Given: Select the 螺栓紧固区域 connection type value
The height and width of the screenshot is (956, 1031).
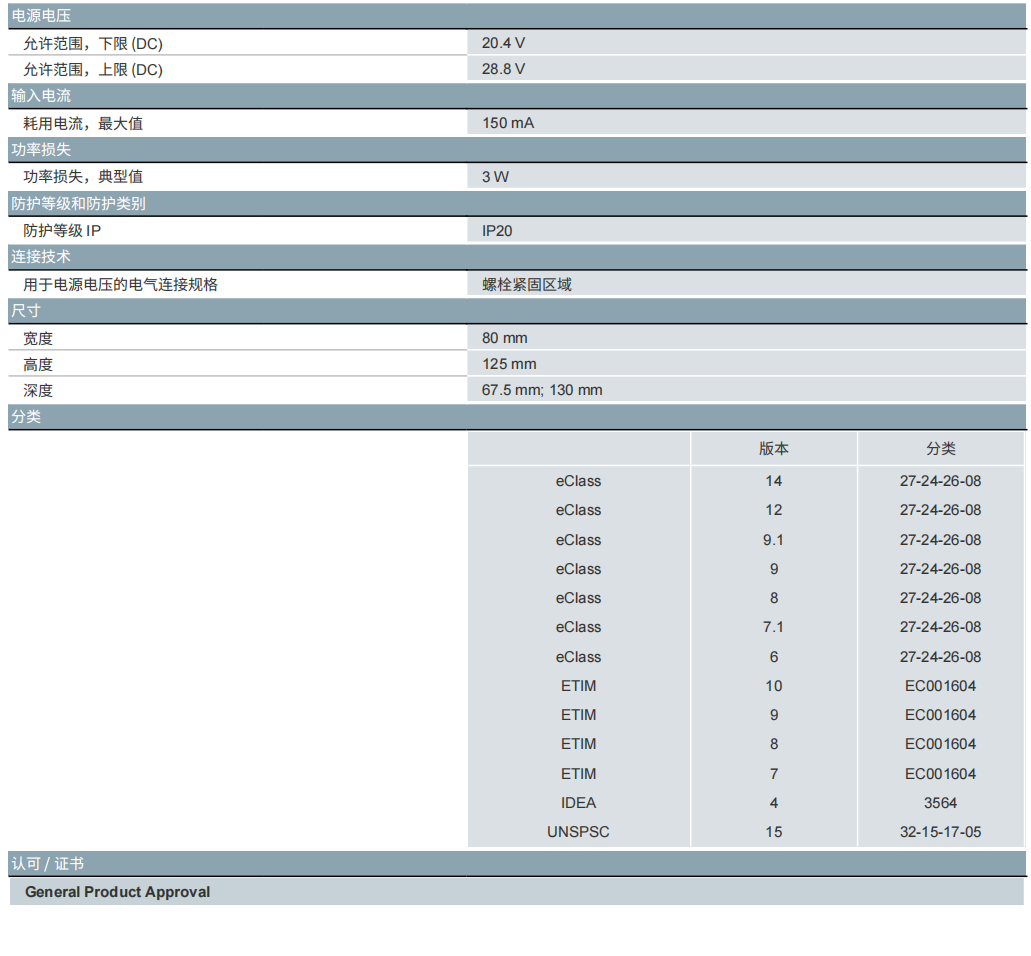Looking at the screenshot, I should [x=527, y=284].
